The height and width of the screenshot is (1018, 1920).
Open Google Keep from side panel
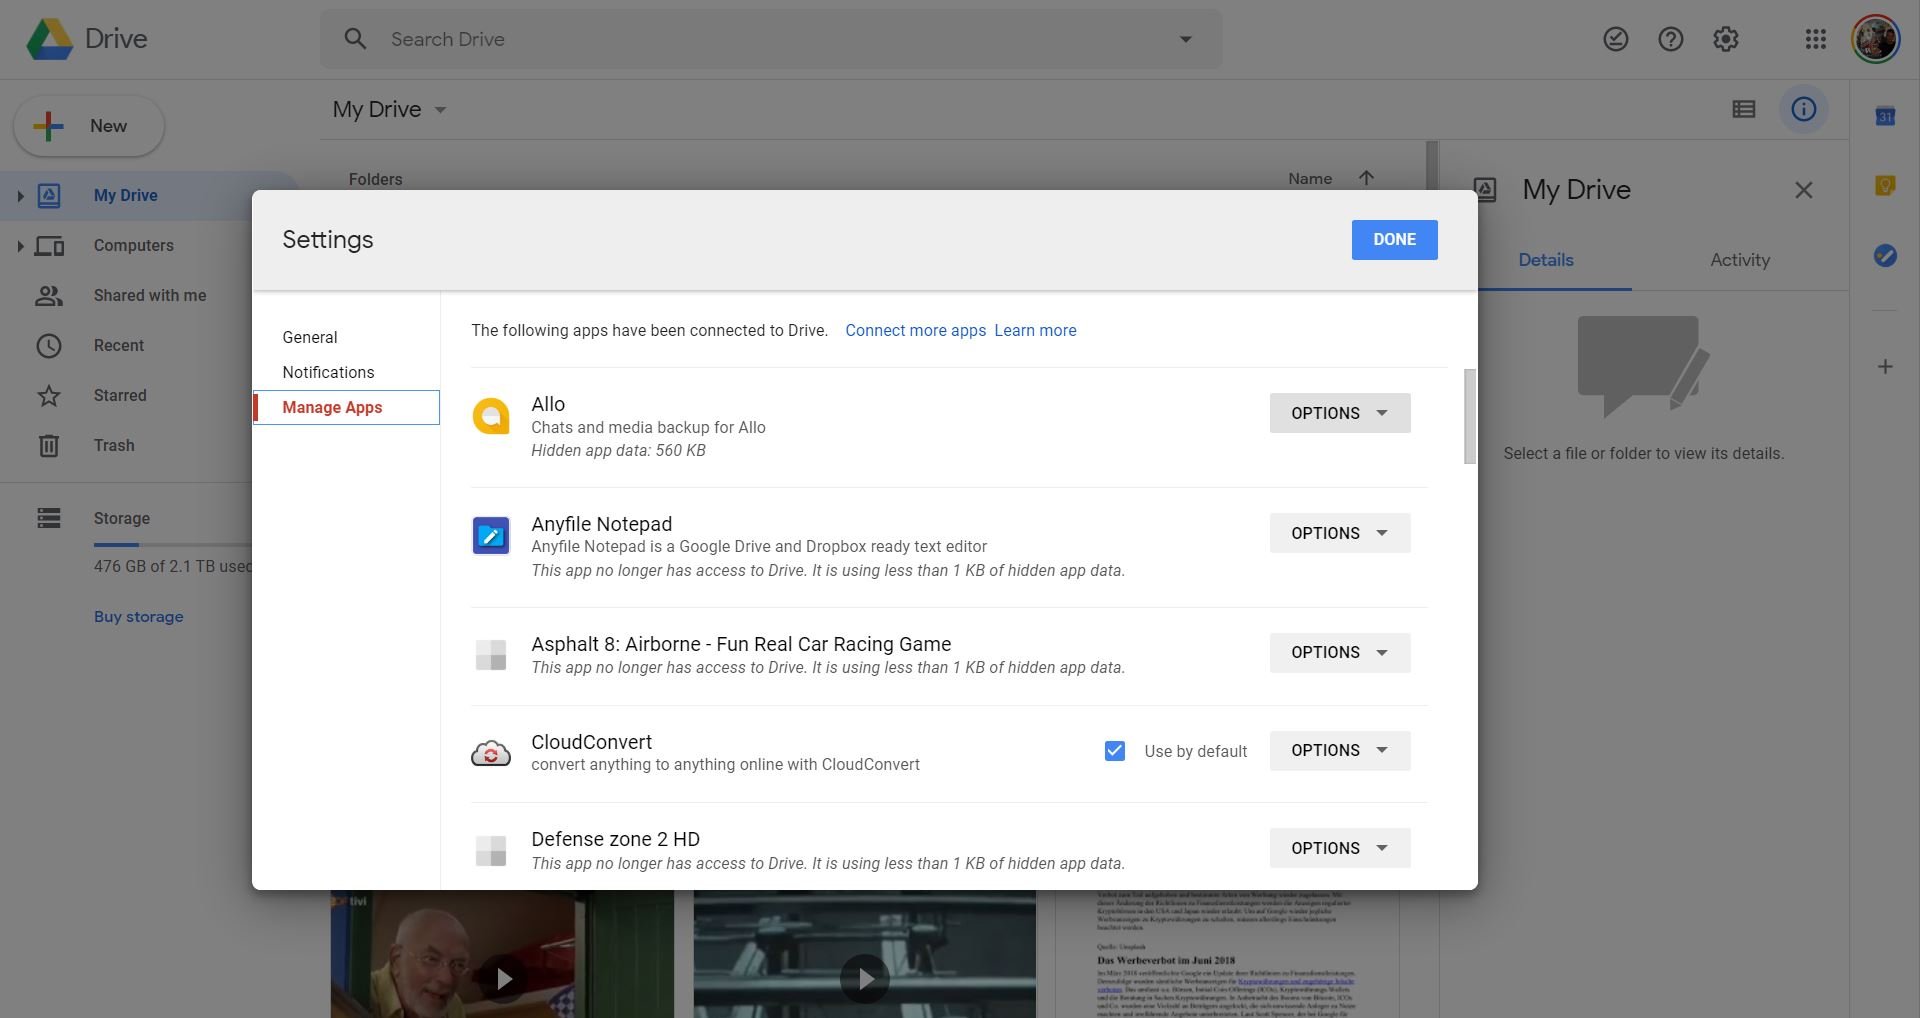coord(1885,186)
